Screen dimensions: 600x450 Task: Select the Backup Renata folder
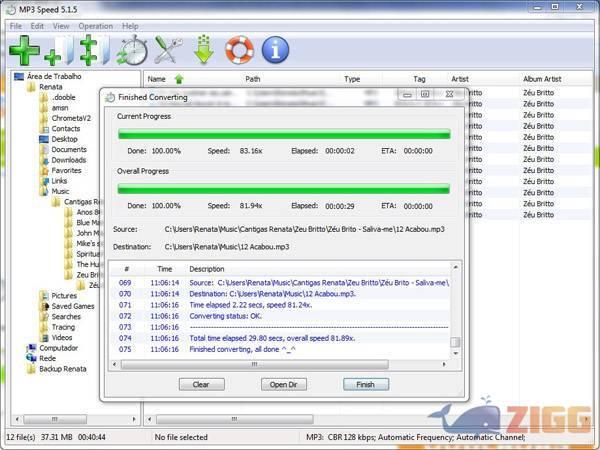[x=57, y=369]
